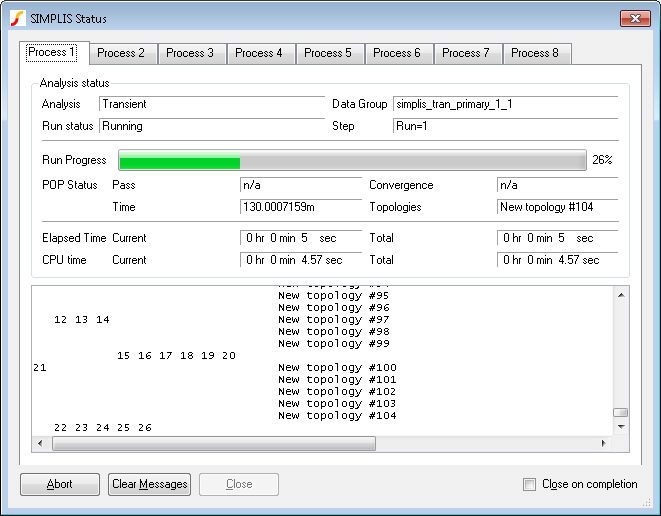Show the Process 7 tab
This screenshot has width=661, height=516.
point(466,53)
